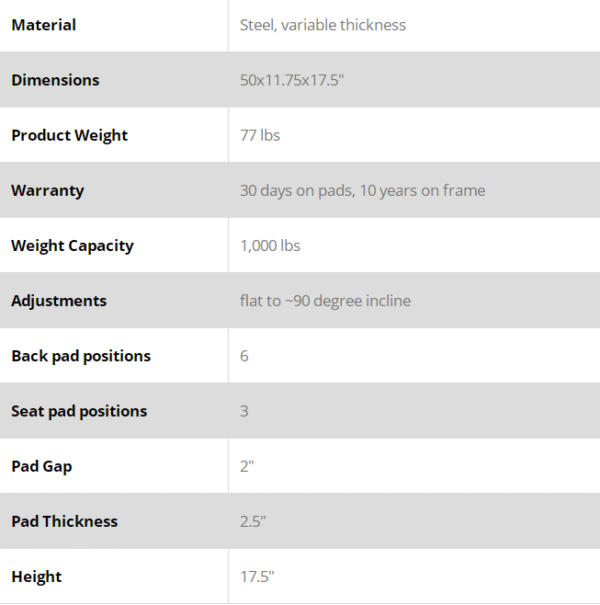Viewport: 600px width, 605px height.
Task: Click 'flat to ~90 degree incline' text
Action: [x=325, y=301]
